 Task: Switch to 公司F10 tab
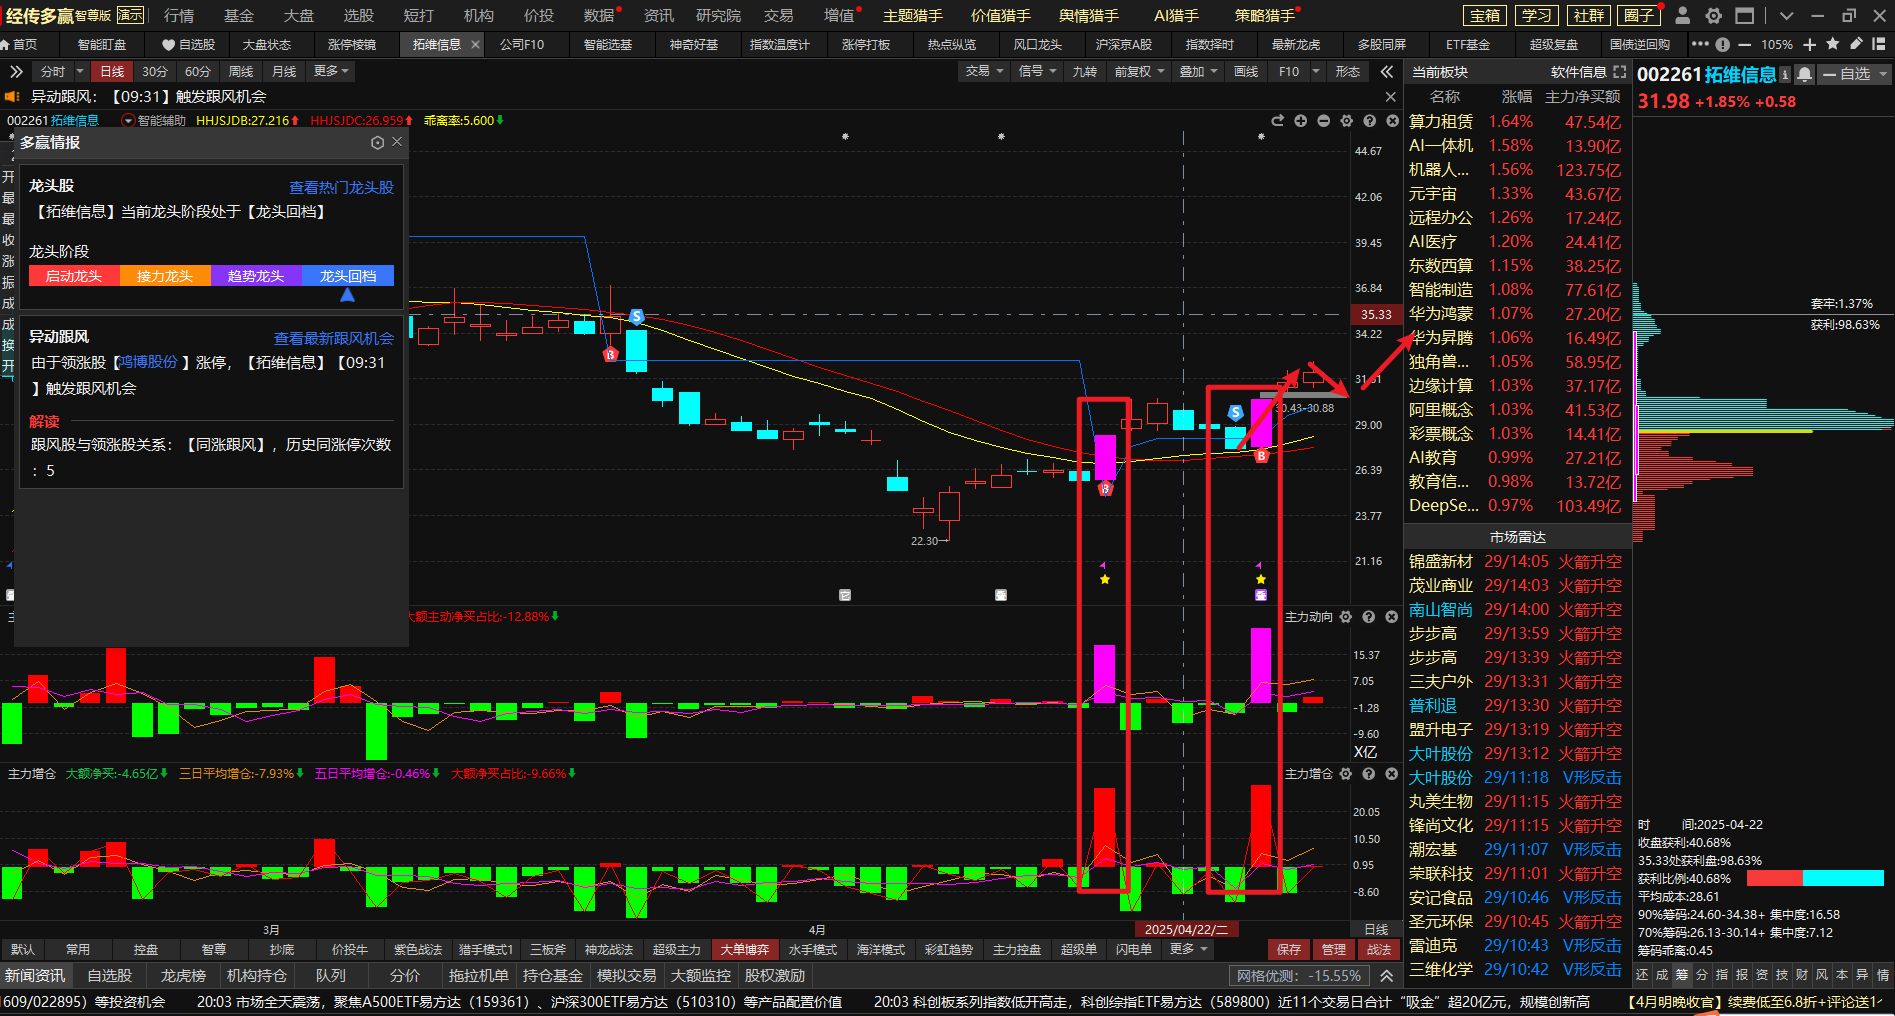[x=522, y=45]
